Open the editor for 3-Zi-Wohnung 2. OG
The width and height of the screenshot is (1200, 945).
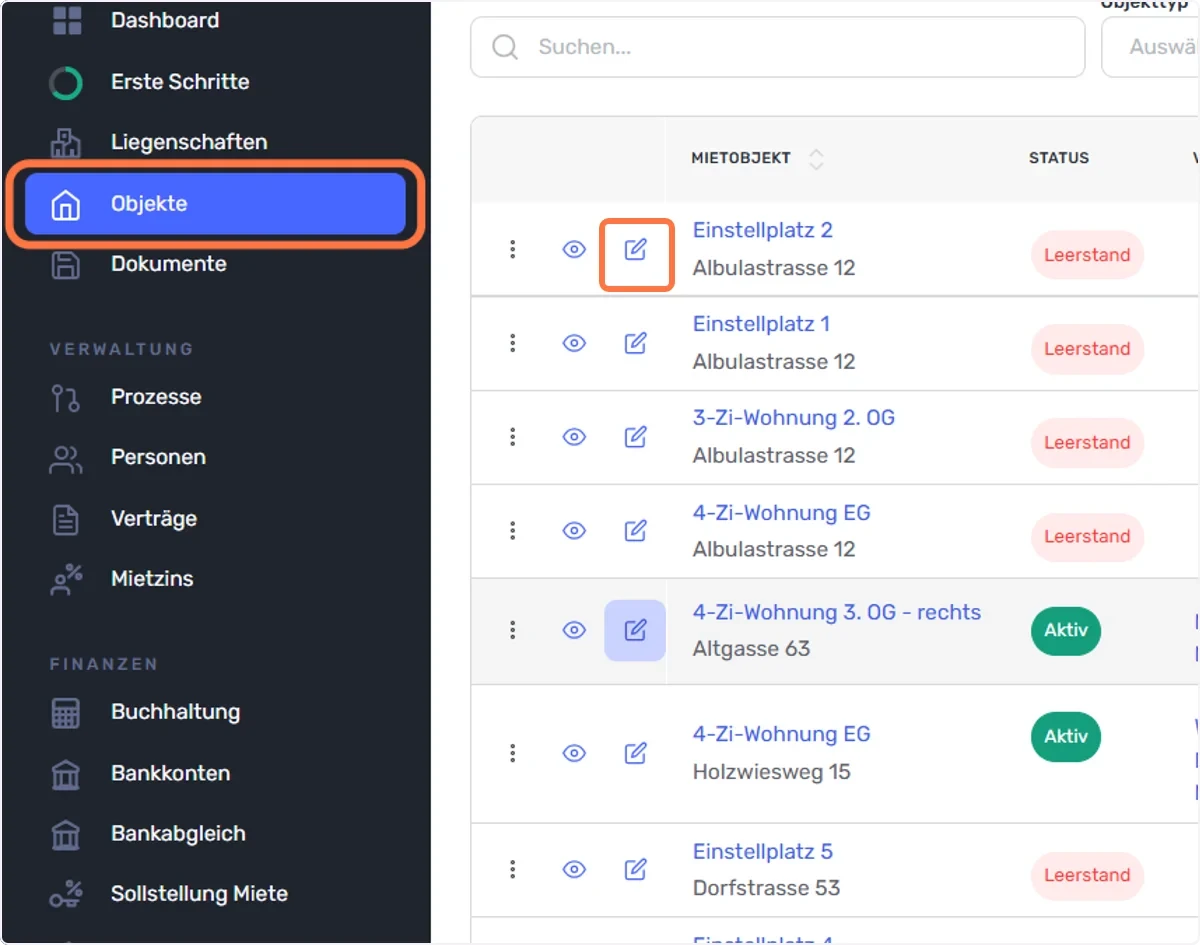(635, 437)
